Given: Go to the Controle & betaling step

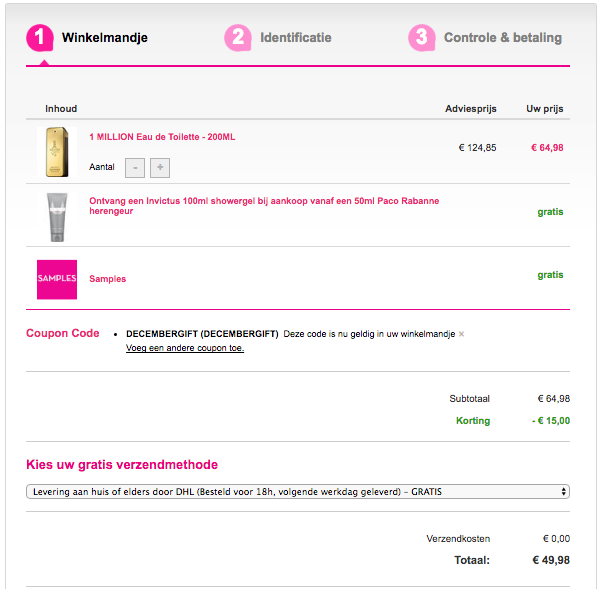Looking at the screenshot, I should point(503,38).
